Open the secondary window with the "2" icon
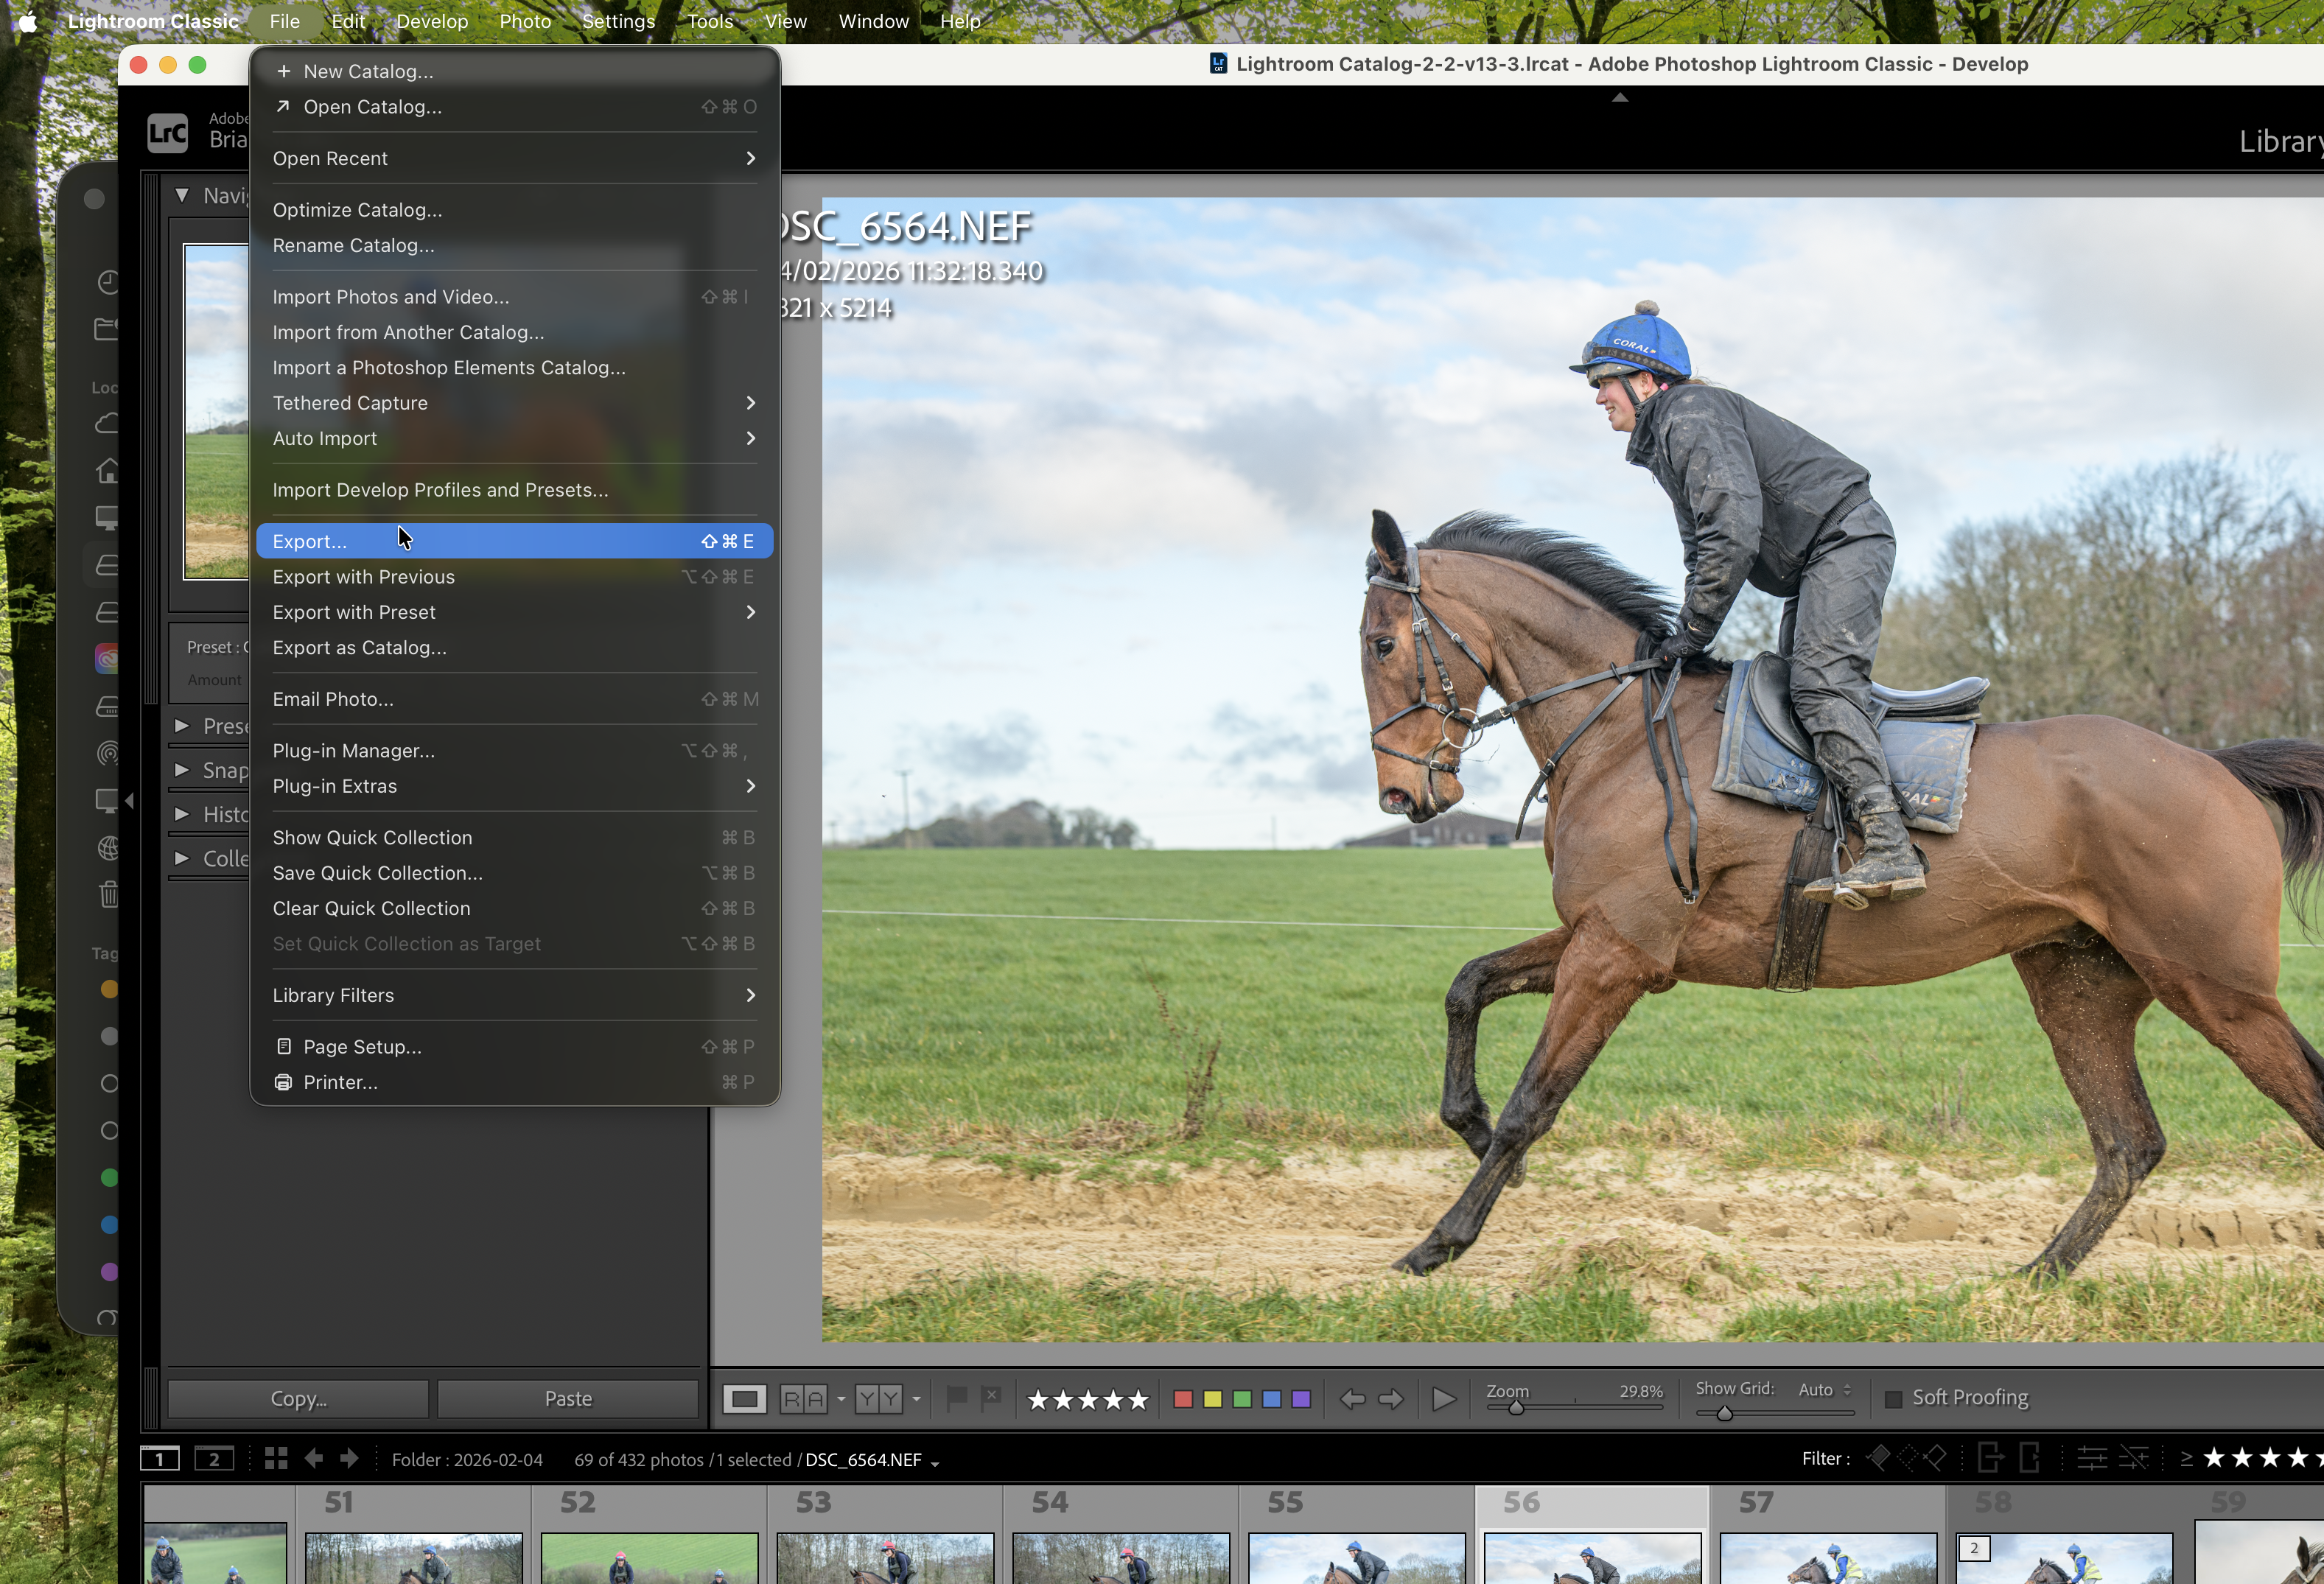Image resolution: width=2324 pixels, height=1584 pixels. point(215,1458)
